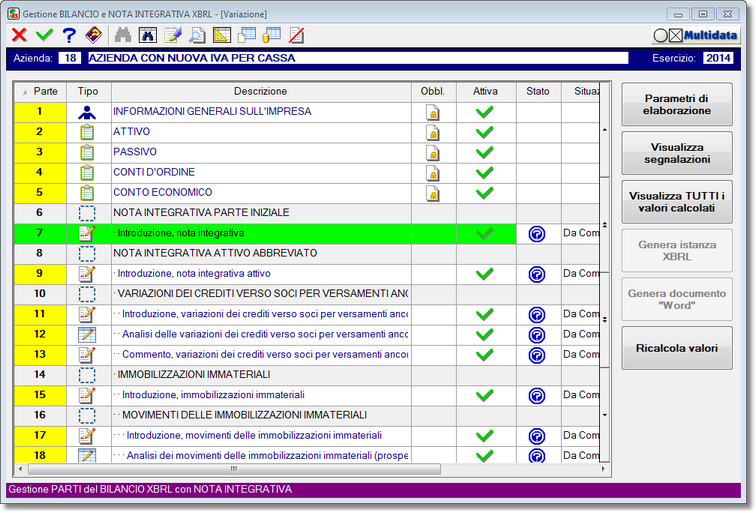Click the horizontal scrollbar thumb below the list
Screen dimensions: 756x513
click(x=234, y=469)
